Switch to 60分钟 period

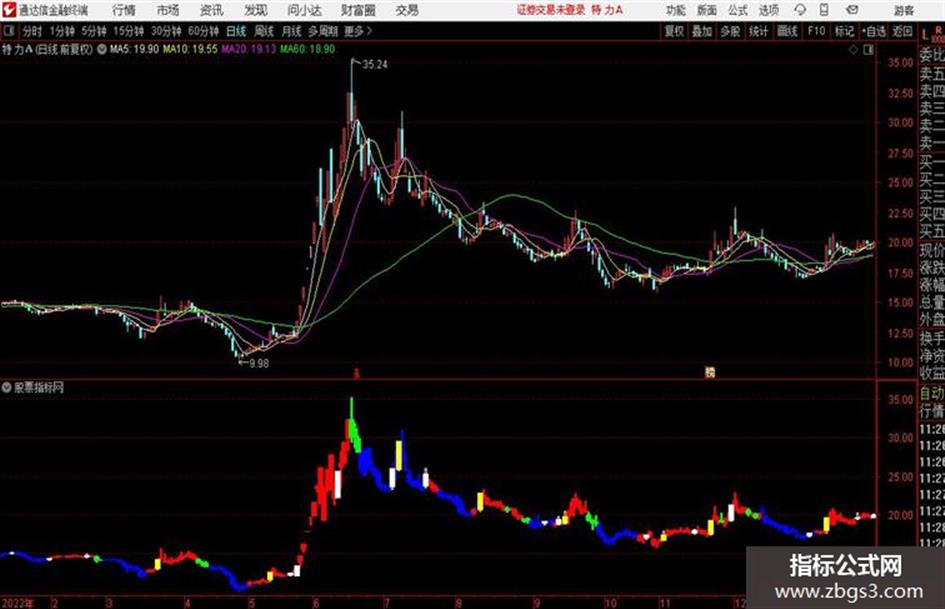203,31
